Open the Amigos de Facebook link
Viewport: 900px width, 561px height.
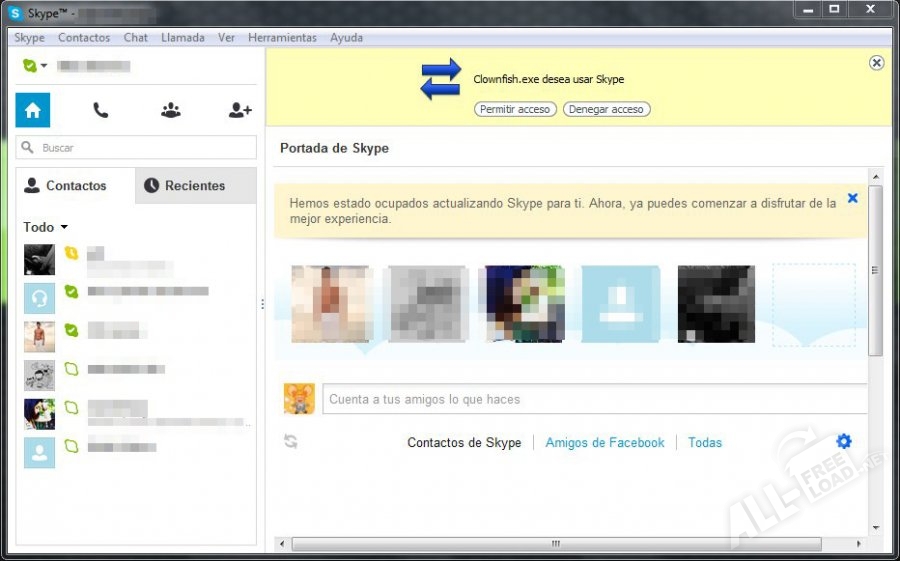(x=604, y=442)
